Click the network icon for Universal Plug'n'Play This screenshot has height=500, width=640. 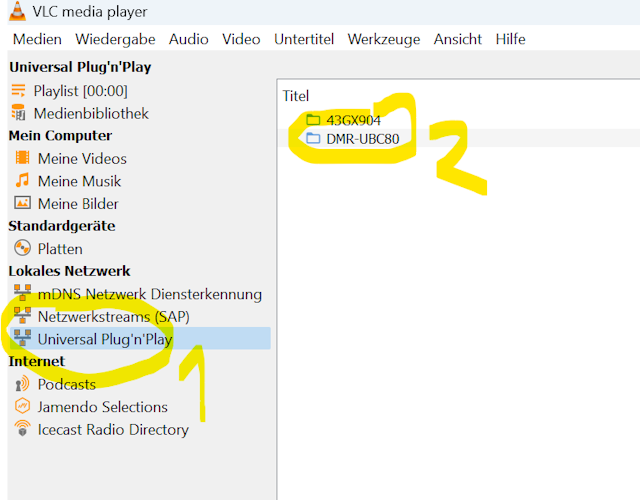[x=22, y=338]
